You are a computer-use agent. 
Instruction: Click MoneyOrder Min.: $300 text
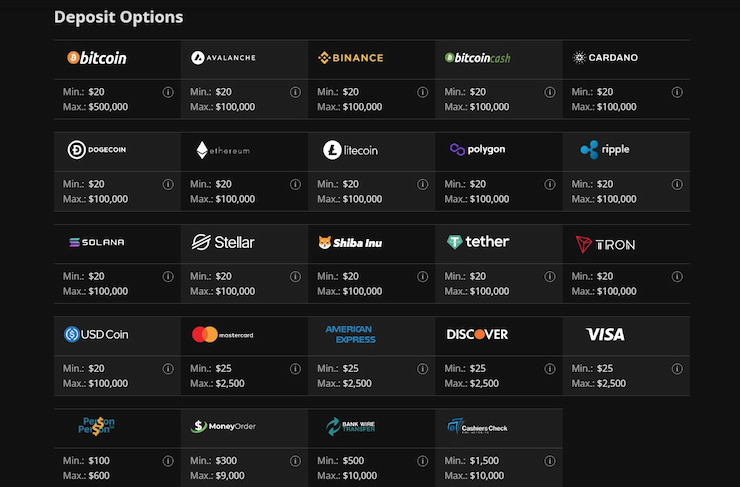coord(214,461)
